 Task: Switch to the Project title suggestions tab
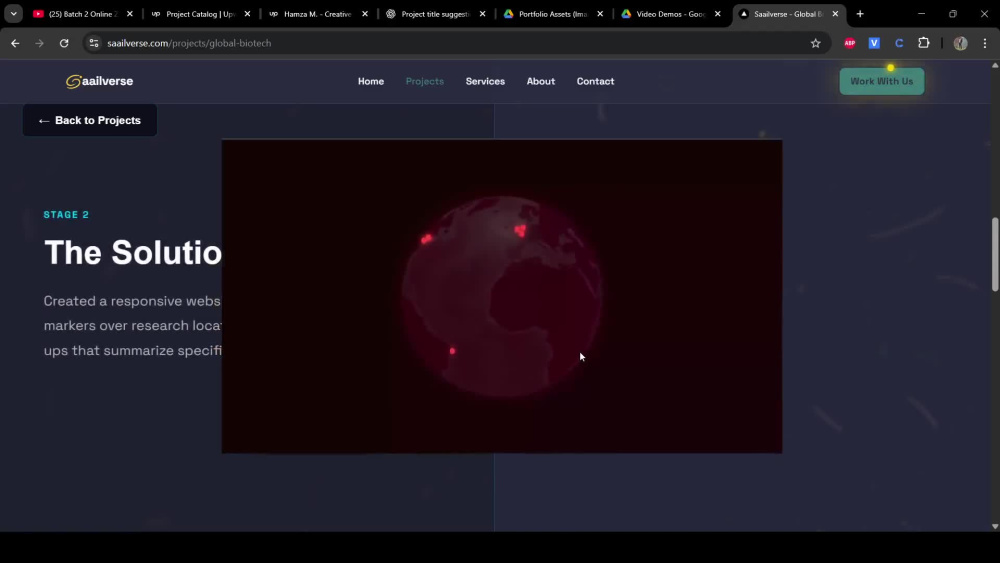435,13
